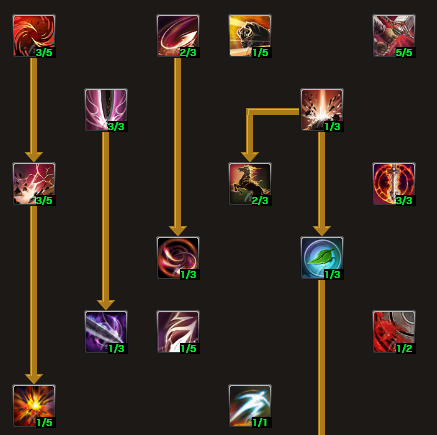Click the 5/5 point counter label

404,52
